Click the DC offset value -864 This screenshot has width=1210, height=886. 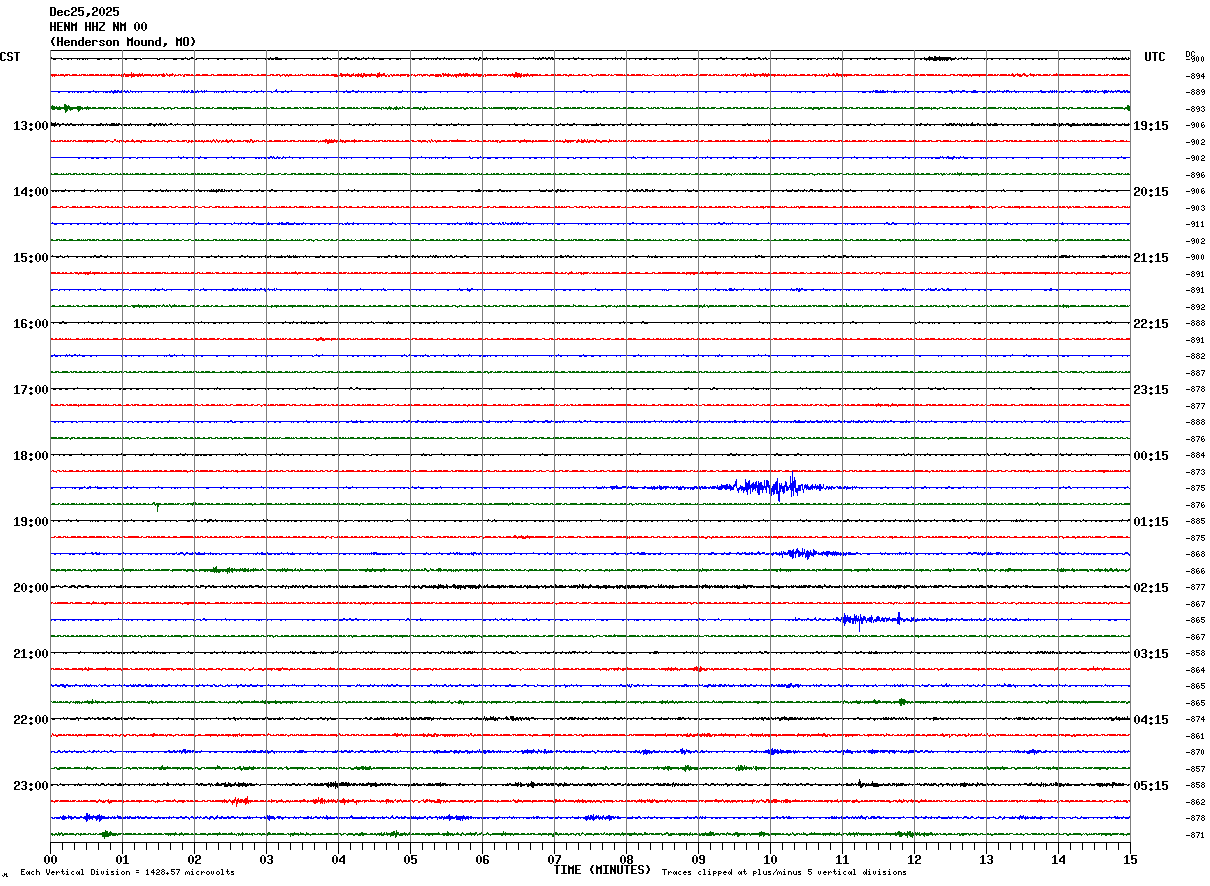pyautogui.click(x=1195, y=670)
